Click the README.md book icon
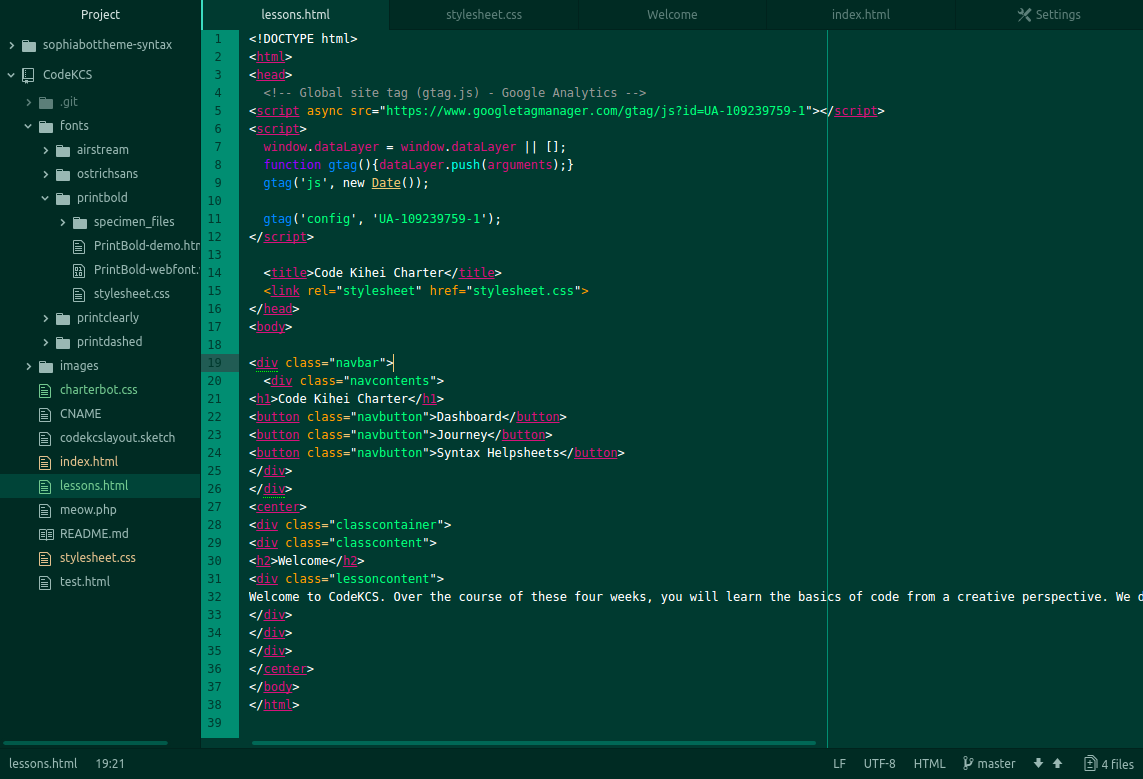 click(44, 534)
